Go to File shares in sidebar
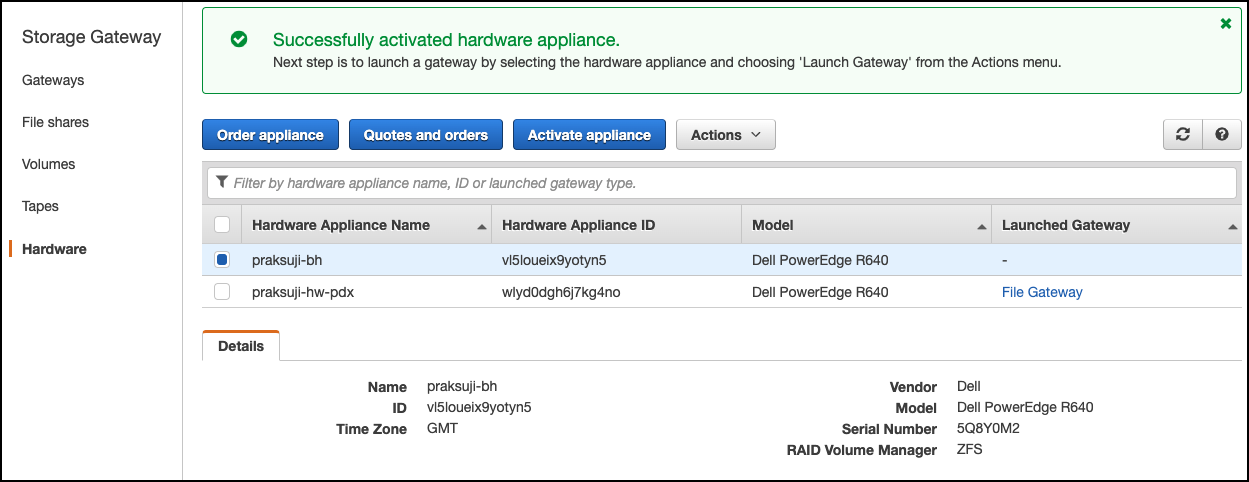The width and height of the screenshot is (1249, 482). click(x=55, y=122)
